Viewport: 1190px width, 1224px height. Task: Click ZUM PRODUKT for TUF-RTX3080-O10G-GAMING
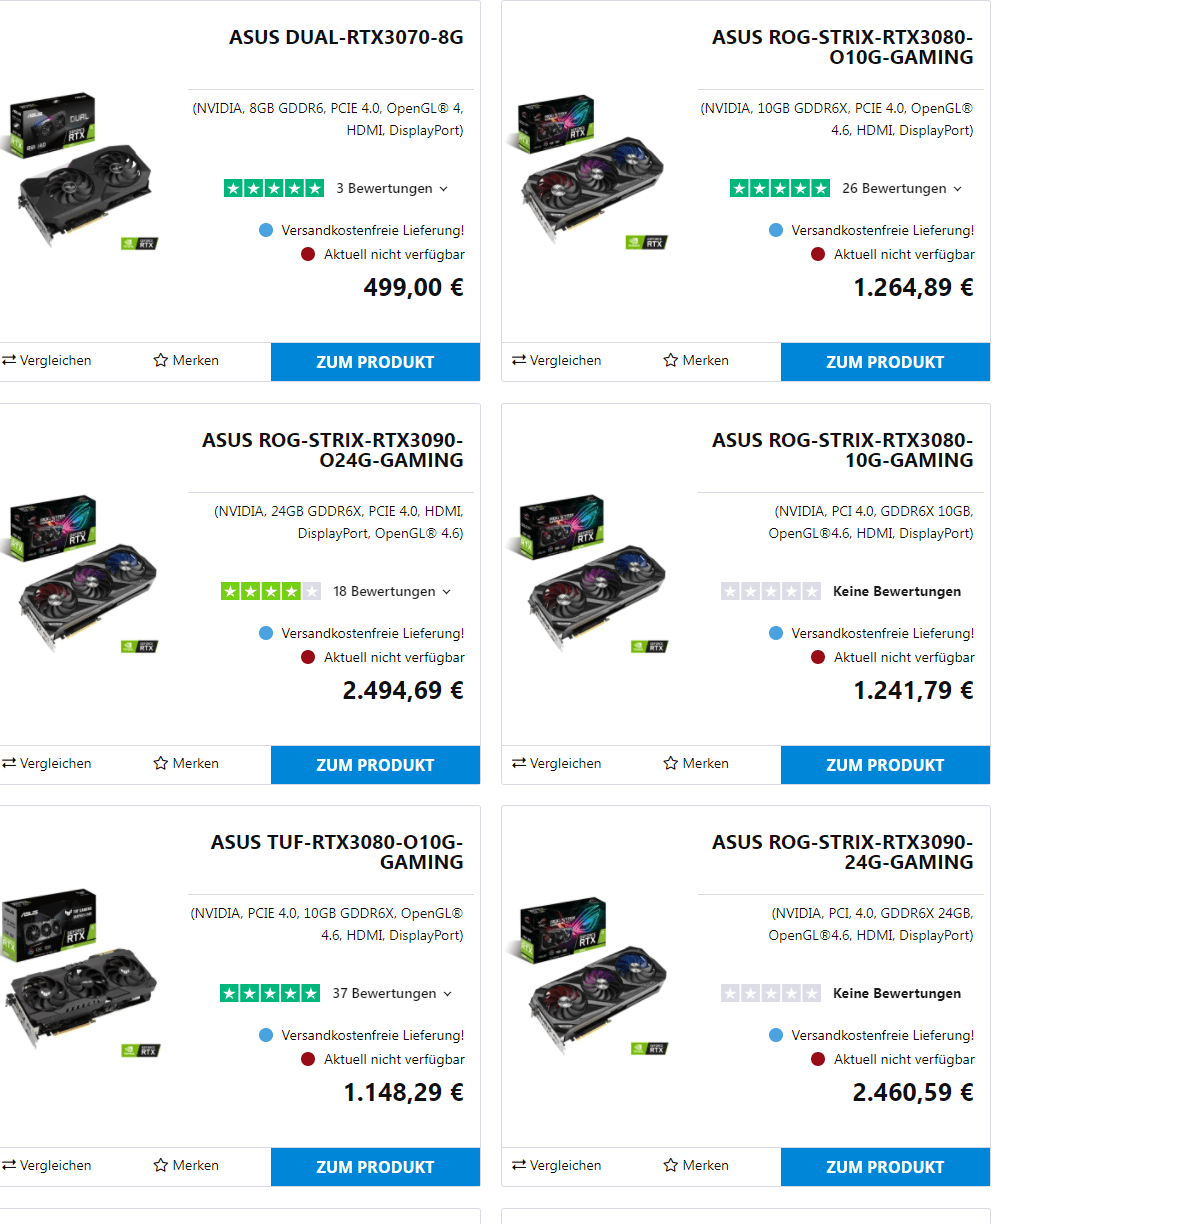tap(375, 1167)
